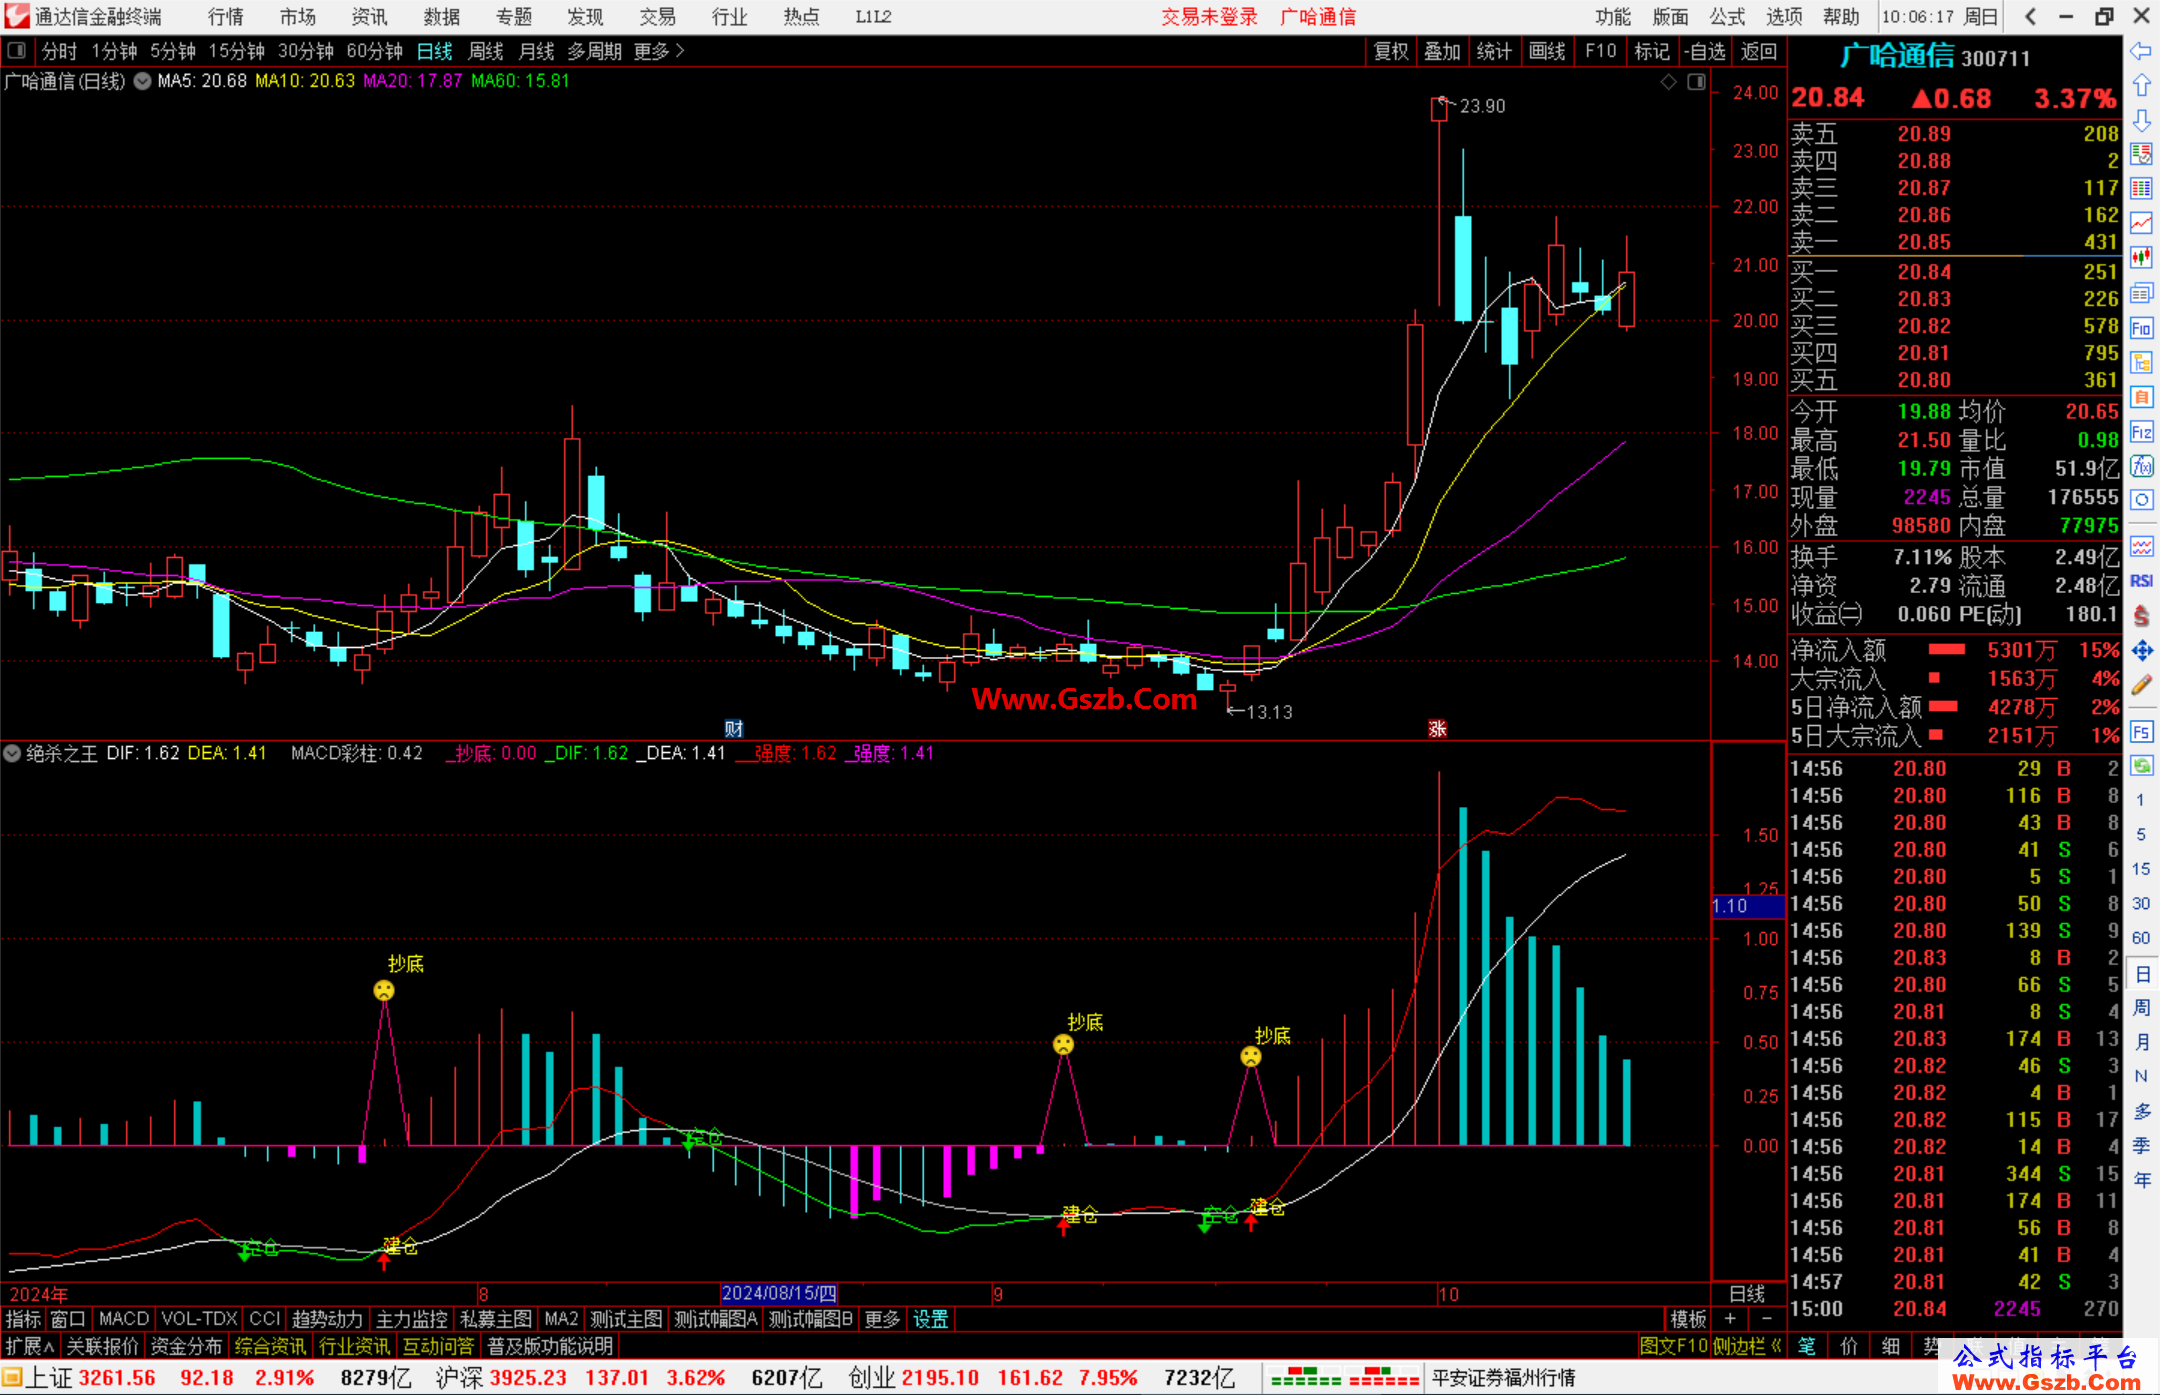Click the gear icon beside 绝杀之王 indicator
The width and height of the screenshot is (2160, 1395).
12,753
